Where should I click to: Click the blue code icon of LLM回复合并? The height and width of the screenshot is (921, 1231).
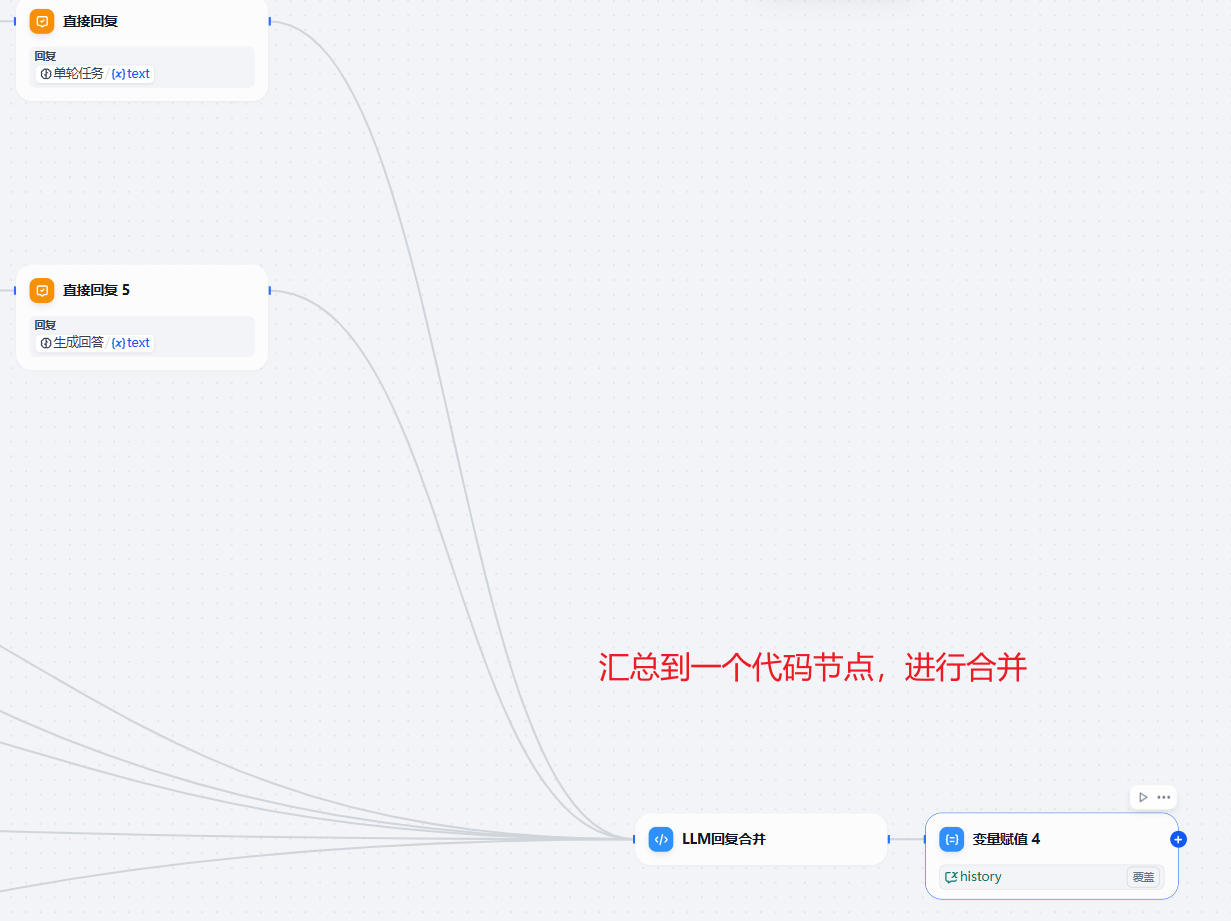[x=661, y=839]
